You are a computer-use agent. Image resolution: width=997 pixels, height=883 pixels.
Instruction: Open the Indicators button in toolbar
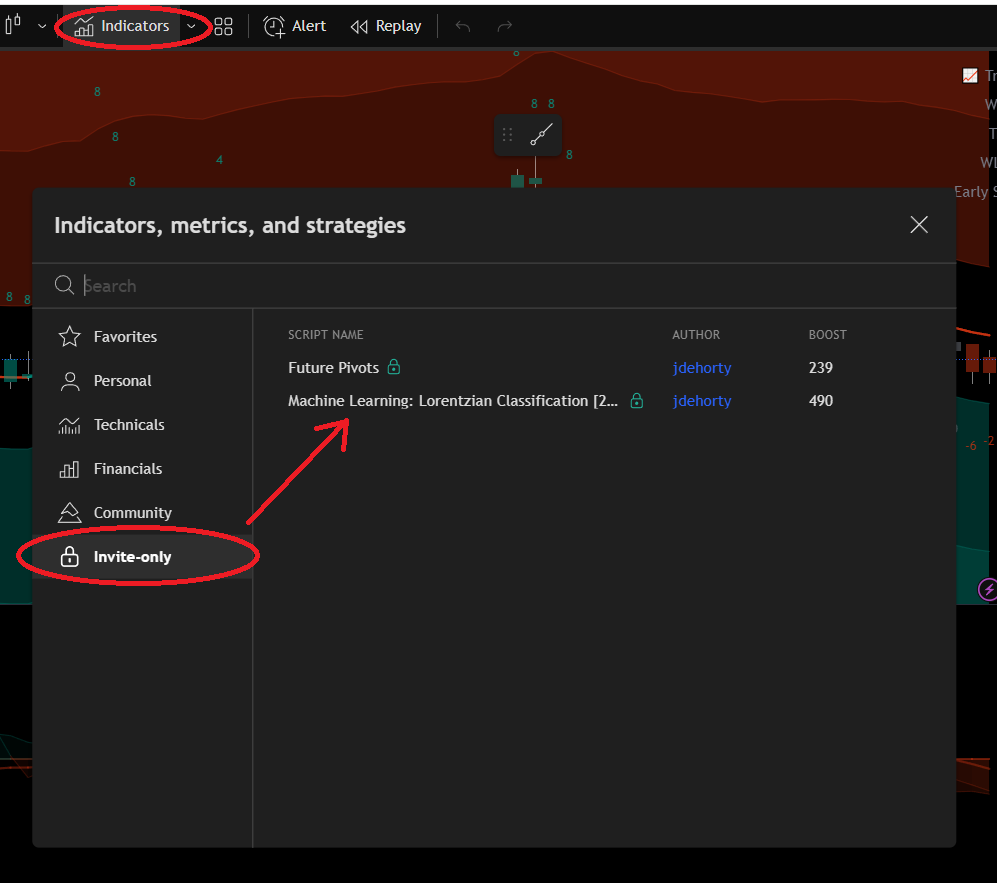click(123, 26)
